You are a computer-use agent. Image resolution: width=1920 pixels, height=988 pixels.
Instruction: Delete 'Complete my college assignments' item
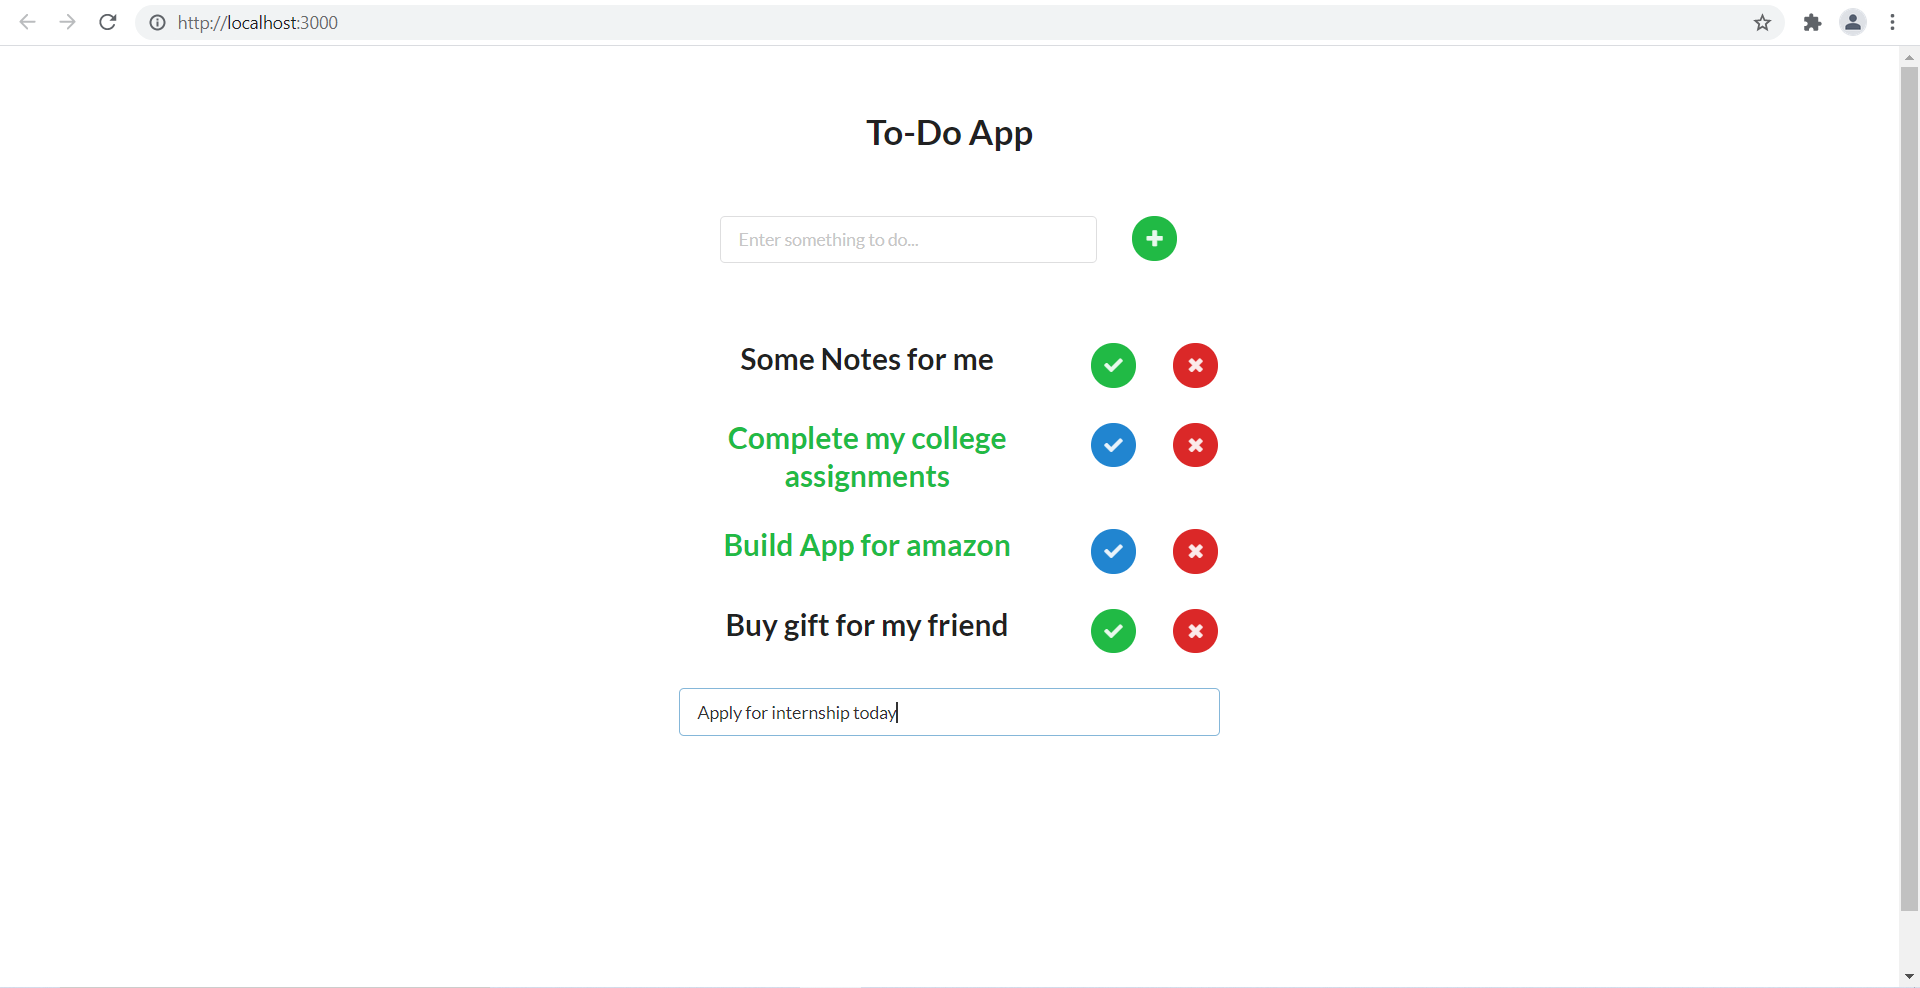click(x=1195, y=445)
